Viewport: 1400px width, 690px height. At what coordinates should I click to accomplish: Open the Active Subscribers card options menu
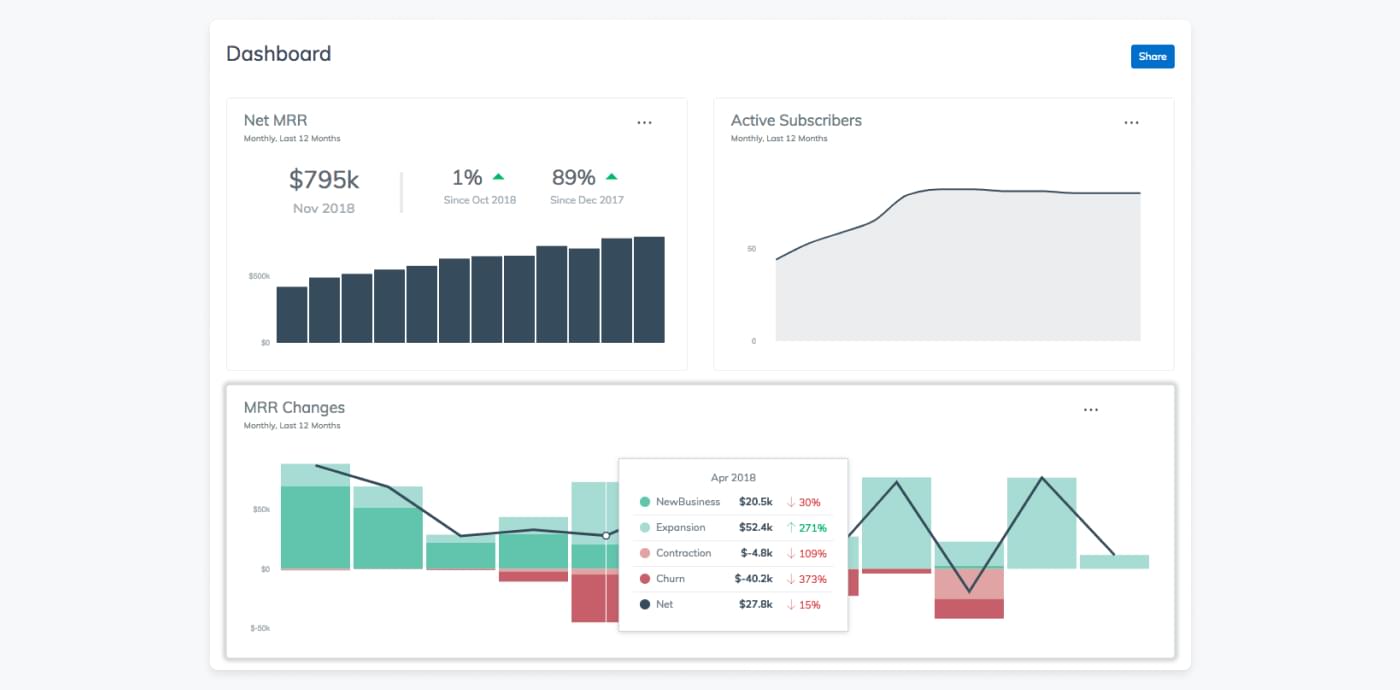[x=1131, y=123]
